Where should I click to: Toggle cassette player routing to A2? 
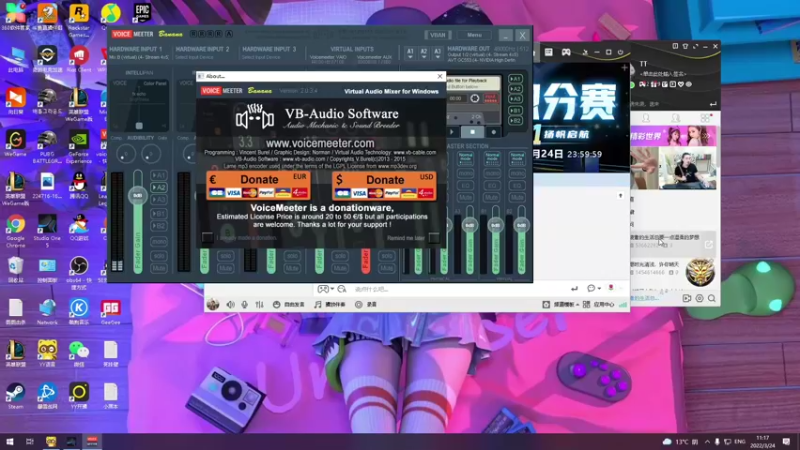tap(515, 89)
